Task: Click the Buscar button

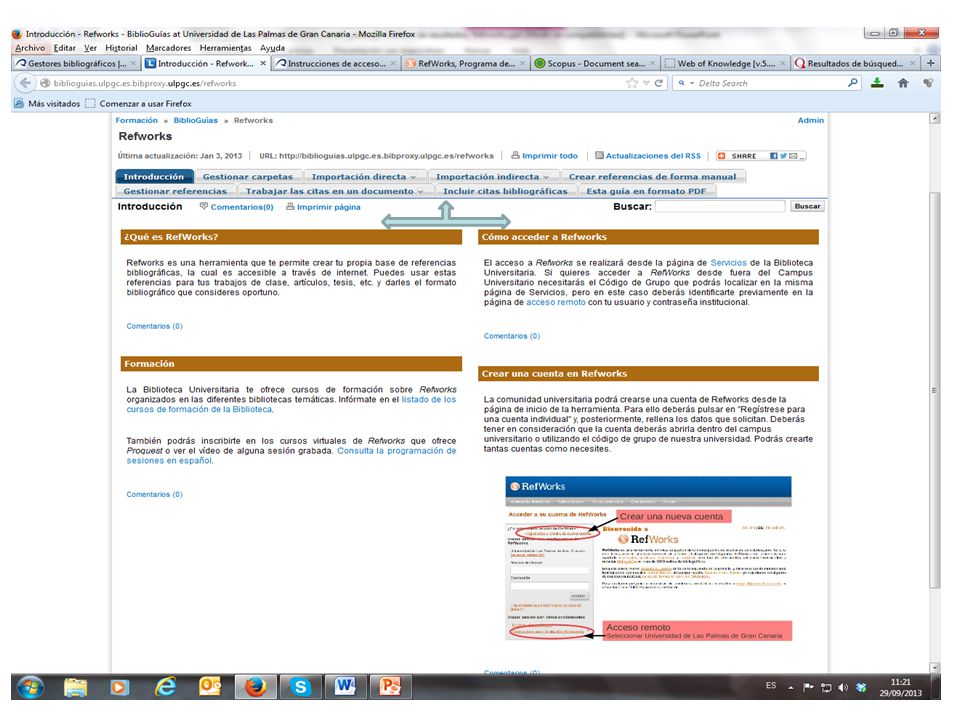Action: click(x=807, y=206)
